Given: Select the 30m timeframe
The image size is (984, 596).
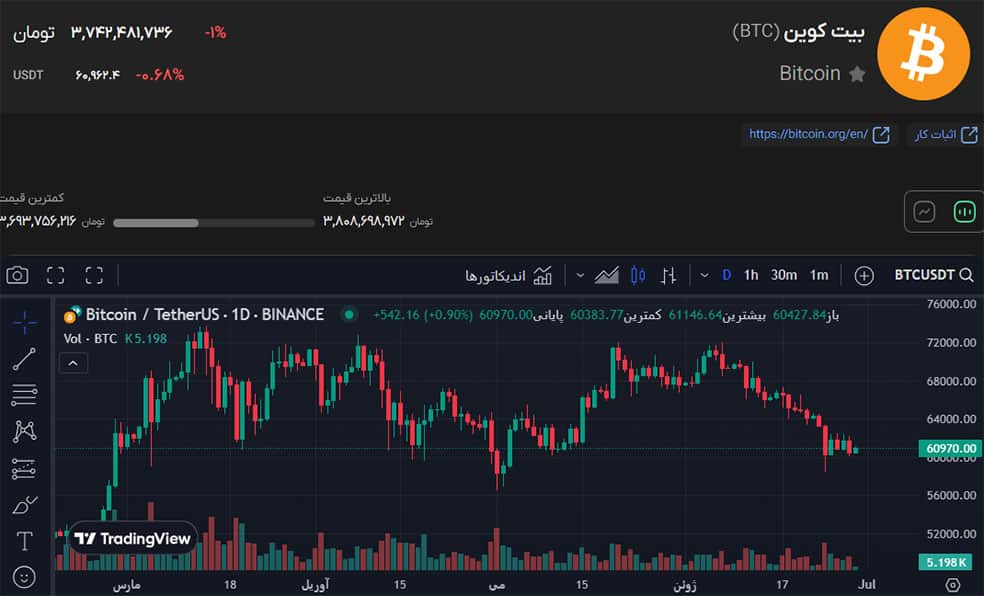Looking at the screenshot, I should click(782, 275).
